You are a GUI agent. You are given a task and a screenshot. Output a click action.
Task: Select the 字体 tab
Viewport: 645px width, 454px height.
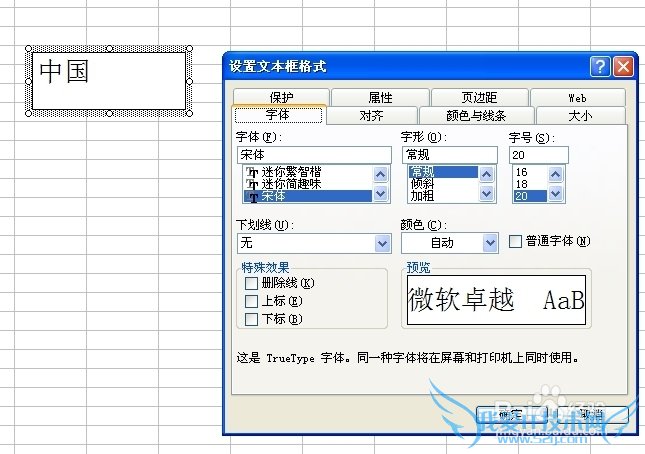pos(278,115)
